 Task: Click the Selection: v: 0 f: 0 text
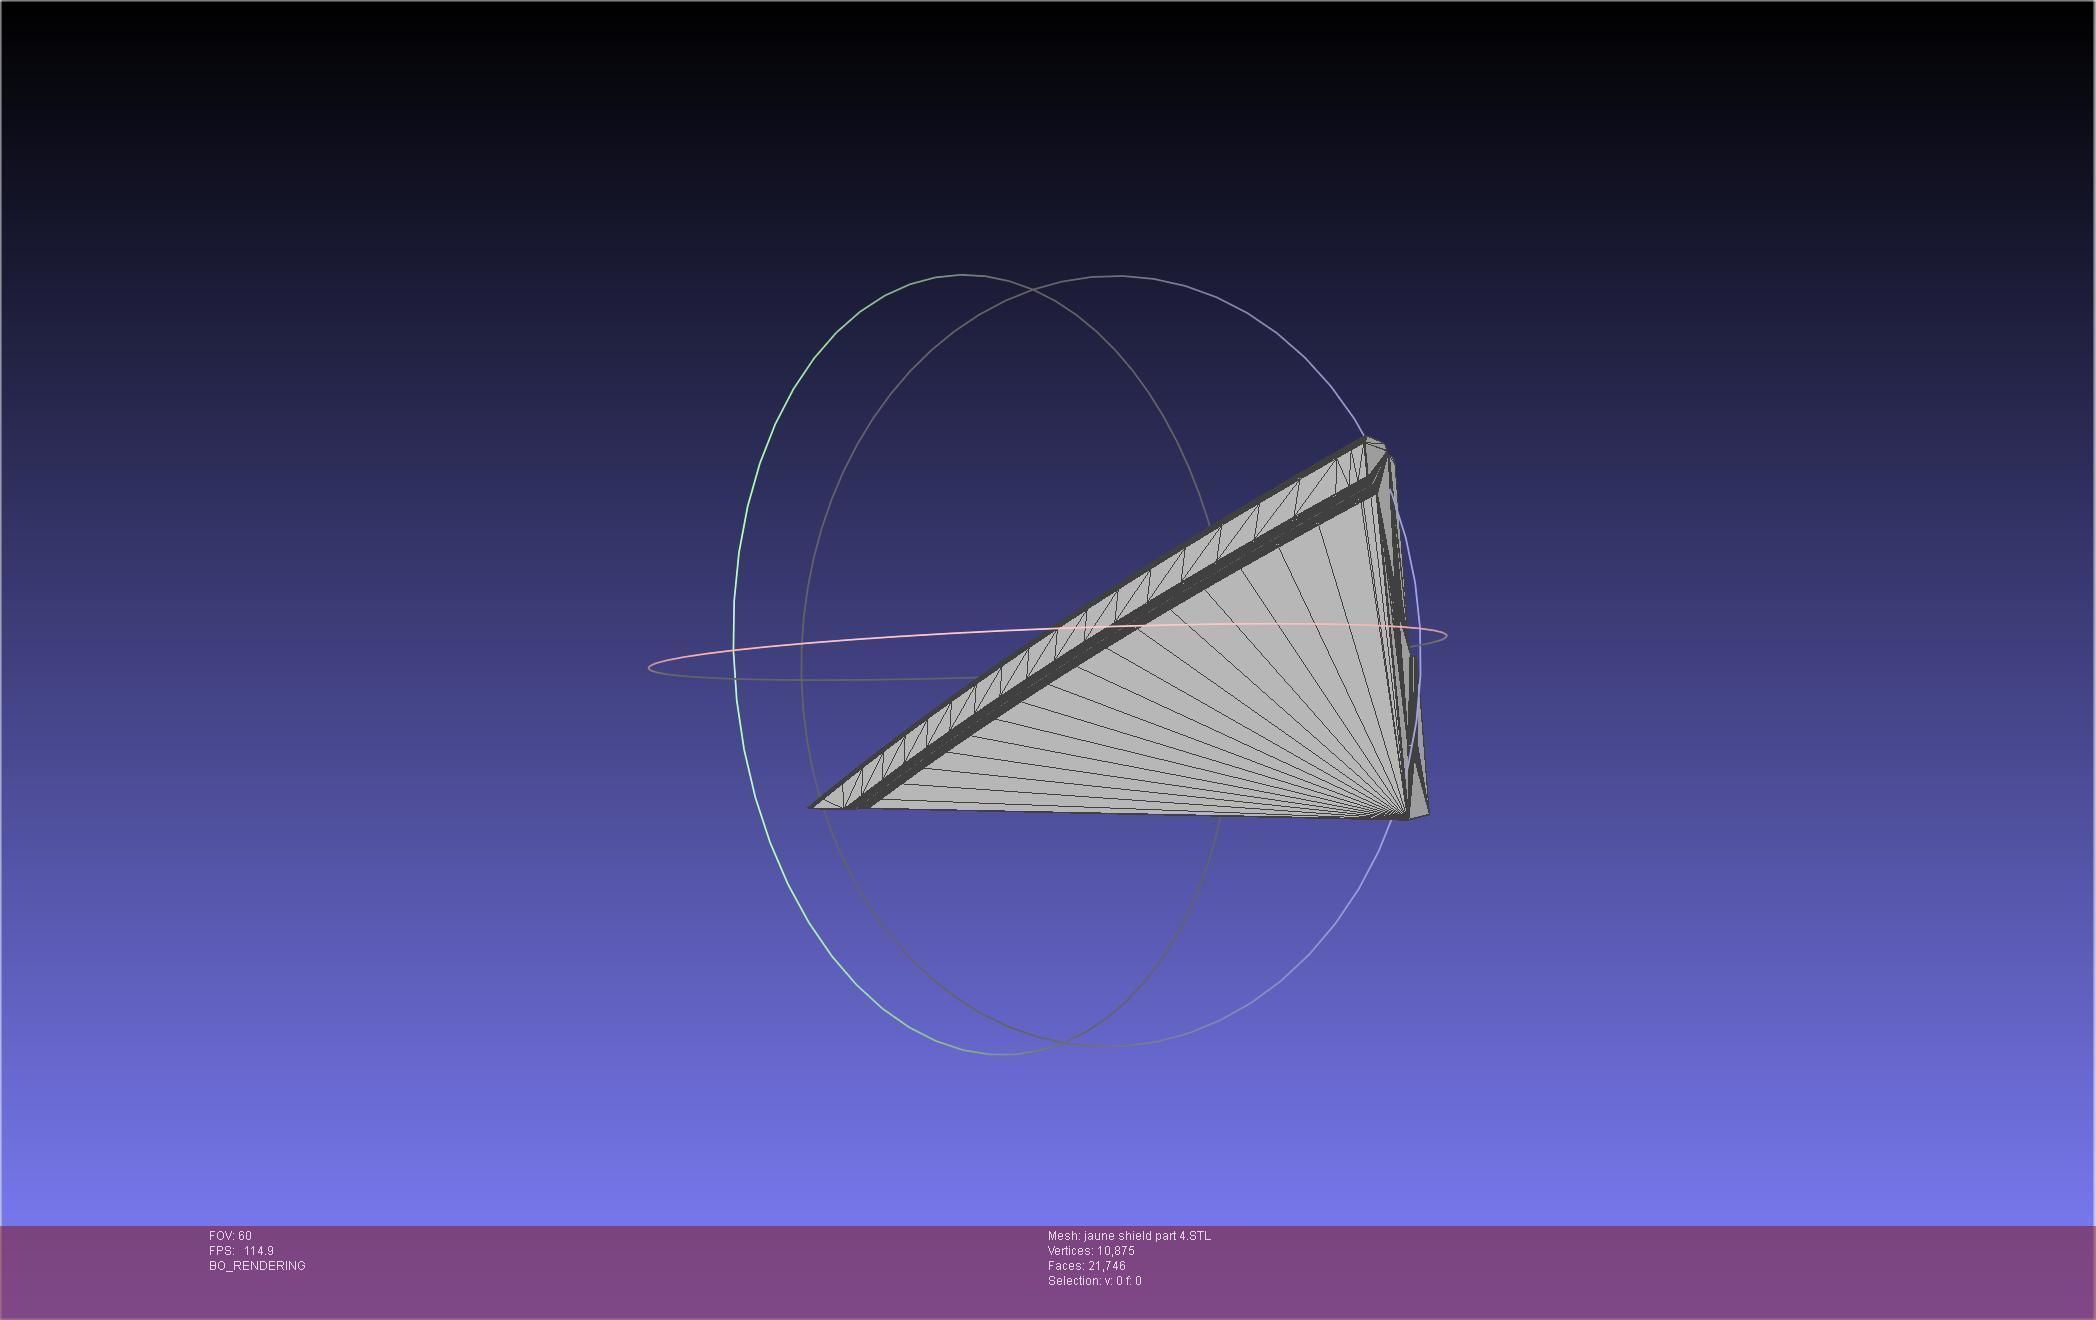(1094, 1281)
